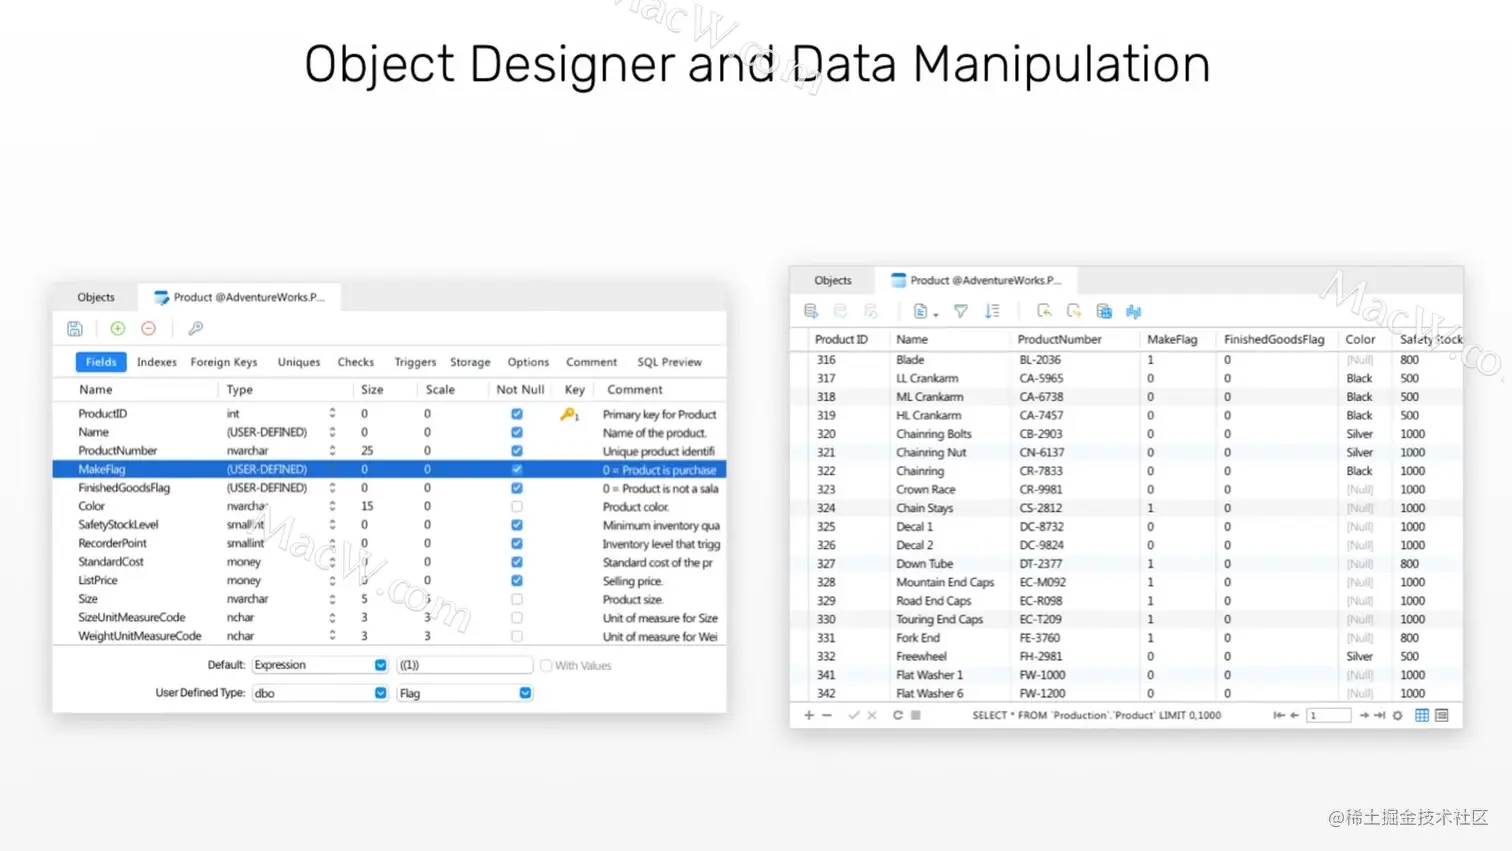Select the Chainring Bolts row cell
The height and width of the screenshot is (851, 1512).
coord(934,434)
